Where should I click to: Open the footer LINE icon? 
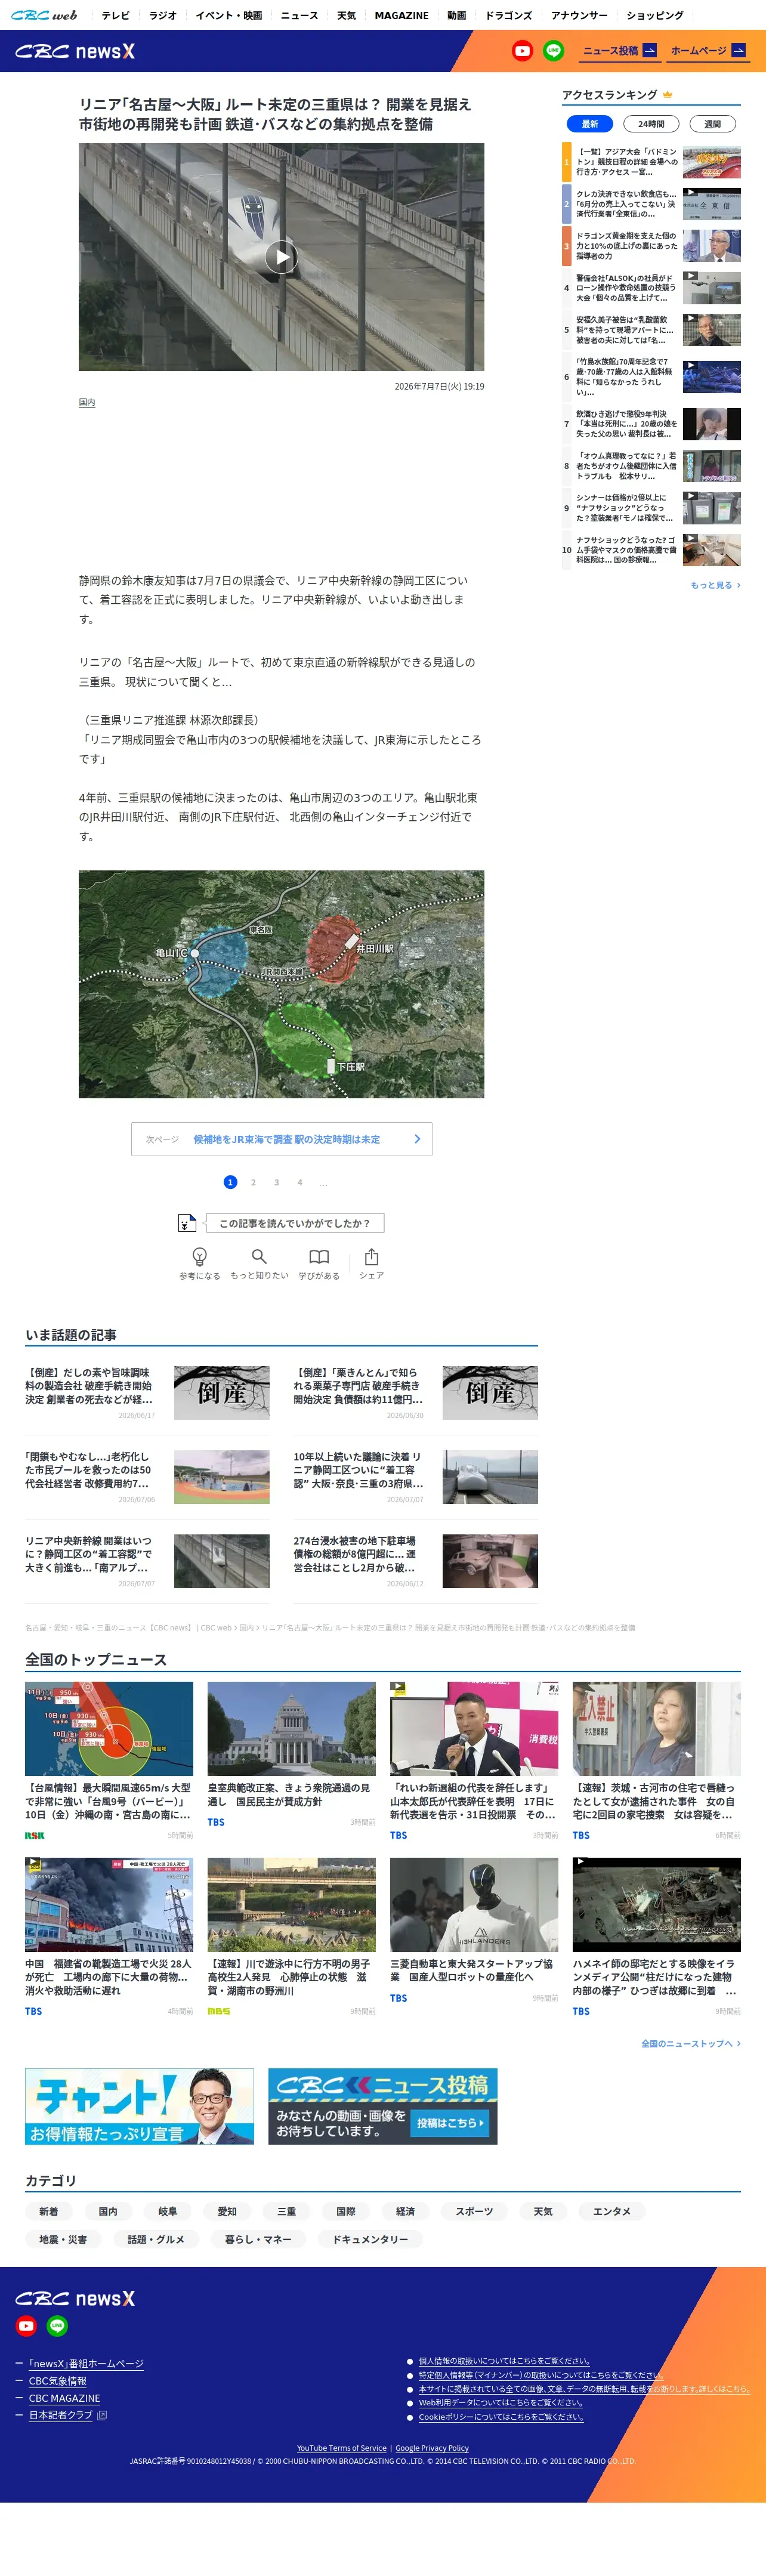click(58, 2326)
